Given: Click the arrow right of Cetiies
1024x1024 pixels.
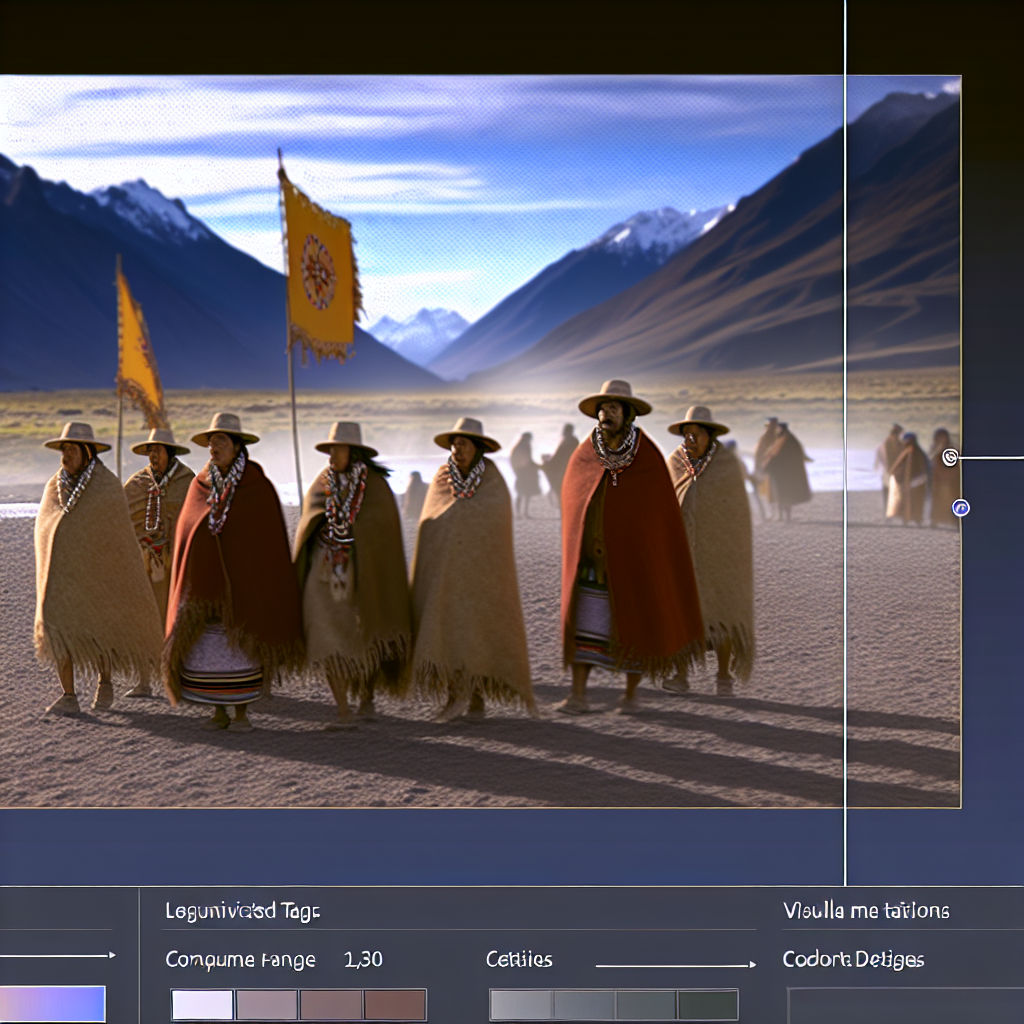Looking at the screenshot, I should tap(675, 965).
